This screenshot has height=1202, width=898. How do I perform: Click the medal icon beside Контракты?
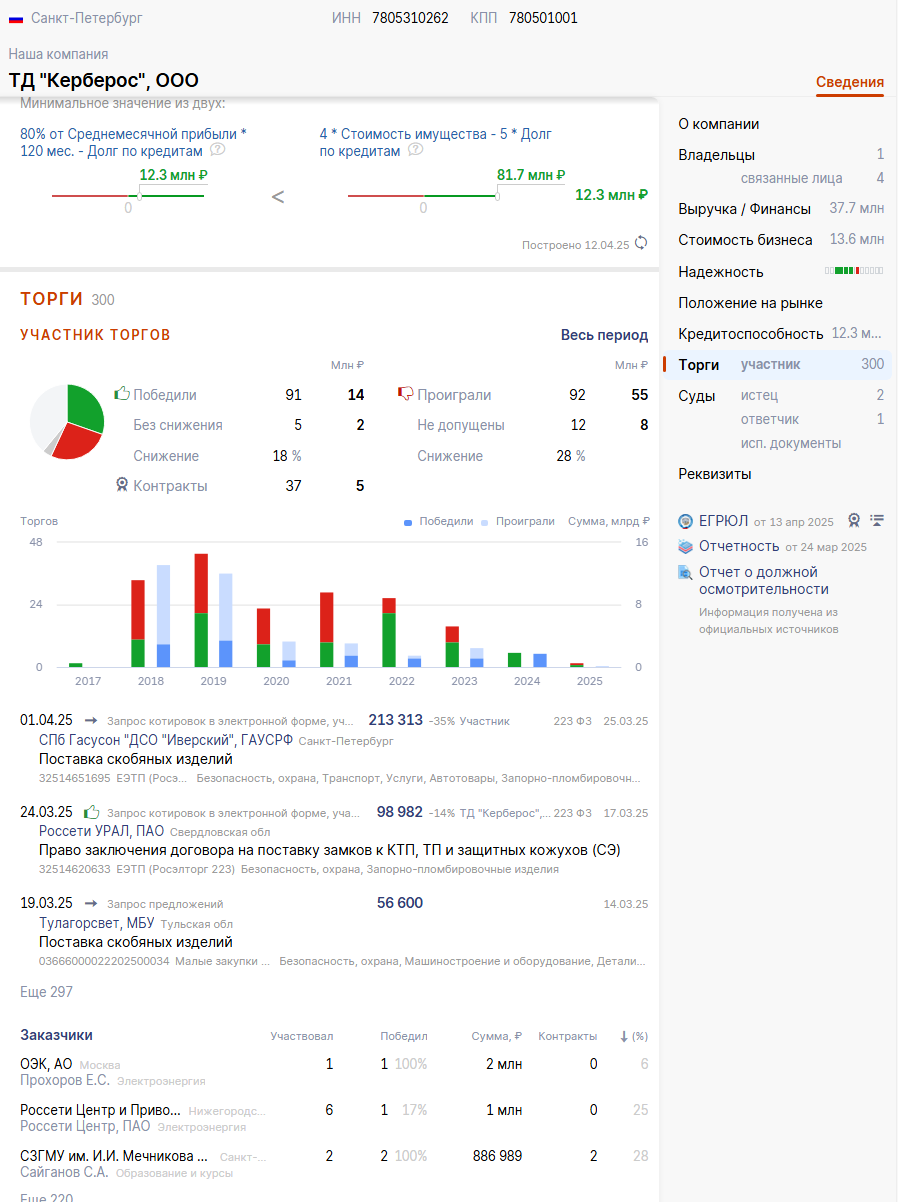122,485
